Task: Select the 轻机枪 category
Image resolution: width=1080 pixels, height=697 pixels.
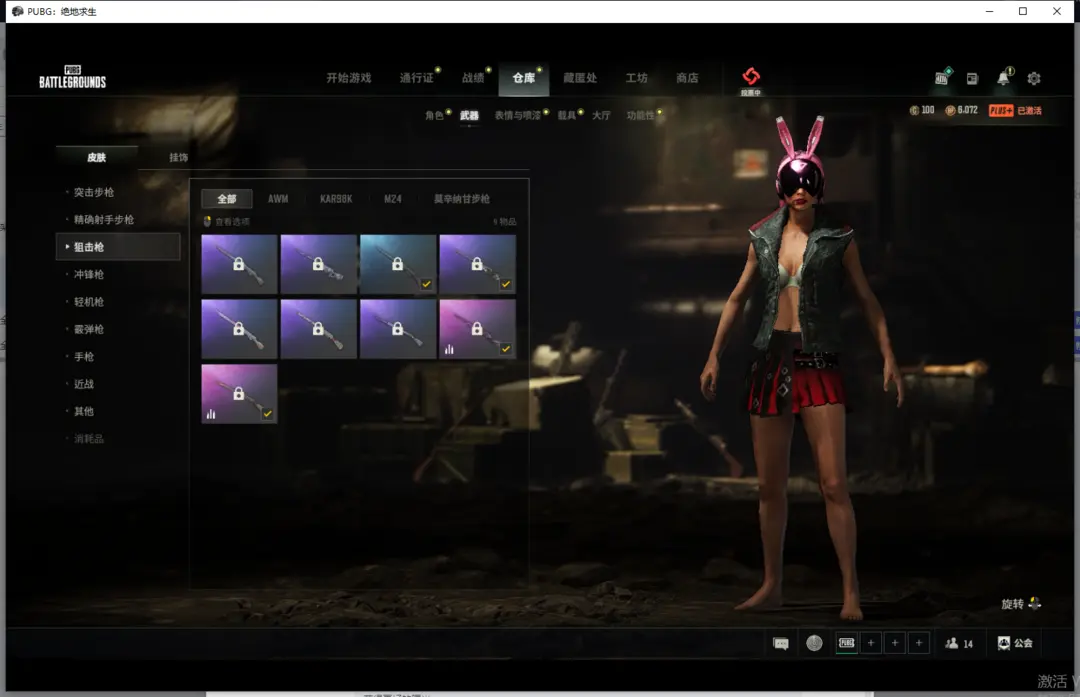Action: coord(89,302)
